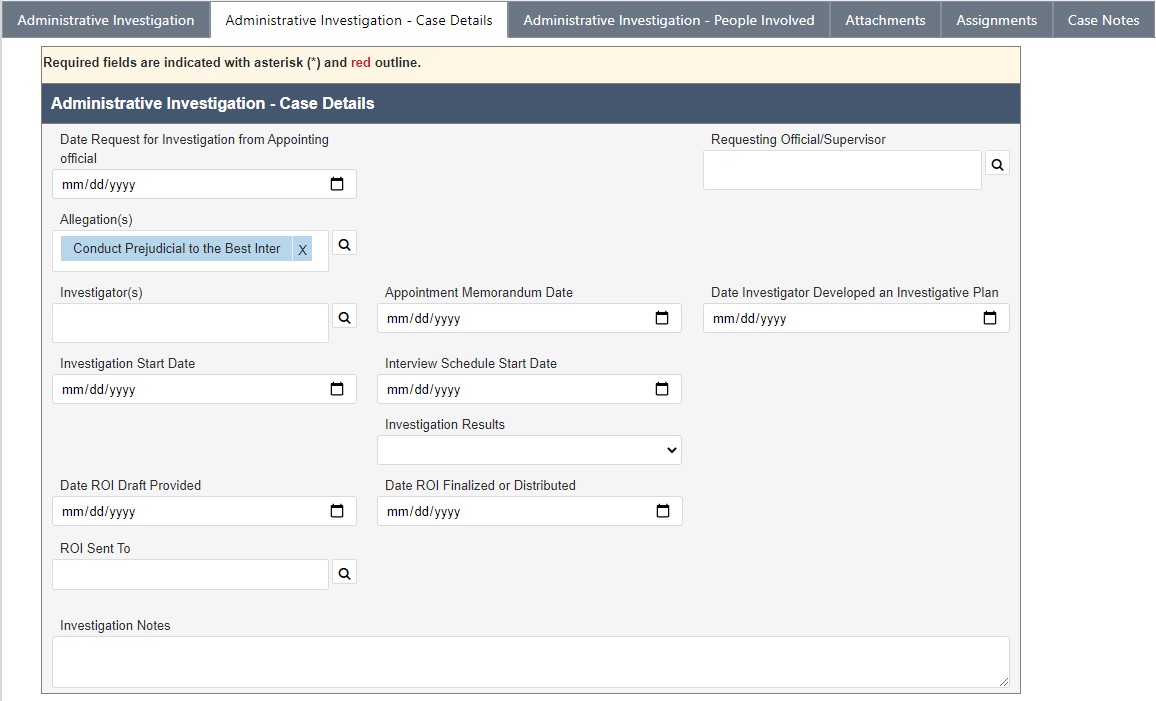Open the Assignments tab
This screenshot has height=701, width=1156.
(x=997, y=20)
